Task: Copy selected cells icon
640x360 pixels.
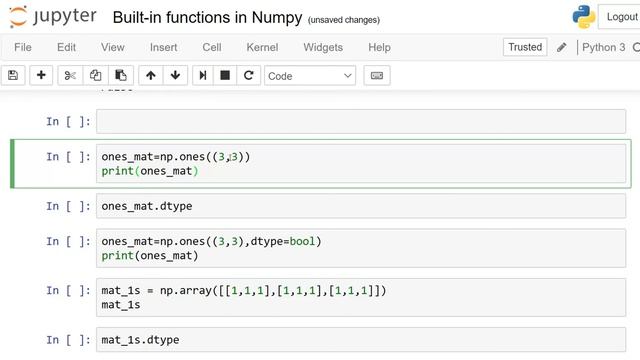Action: point(96,76)
